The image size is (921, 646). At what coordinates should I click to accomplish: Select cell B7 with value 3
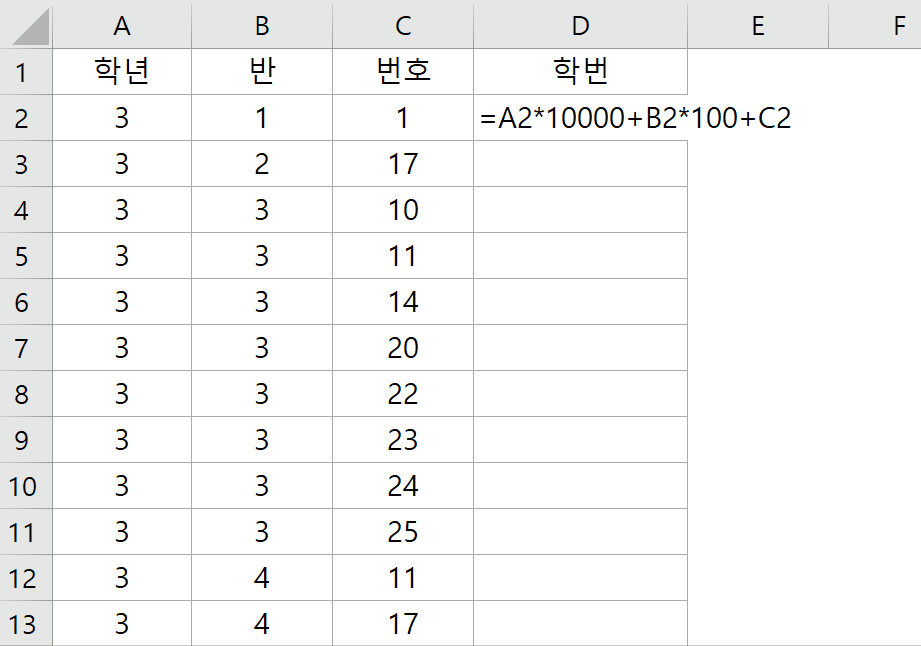(262, 348)
